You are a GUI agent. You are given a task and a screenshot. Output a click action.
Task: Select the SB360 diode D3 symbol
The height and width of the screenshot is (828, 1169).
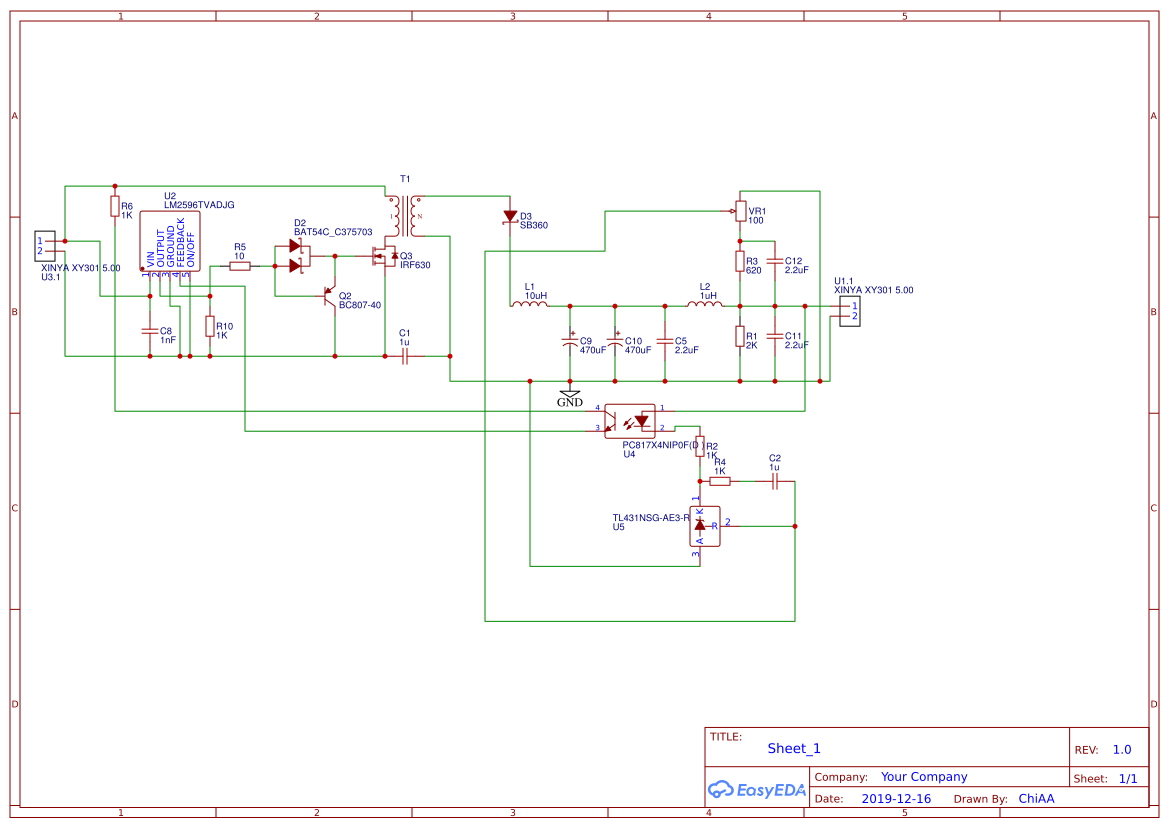click(510, 216)
